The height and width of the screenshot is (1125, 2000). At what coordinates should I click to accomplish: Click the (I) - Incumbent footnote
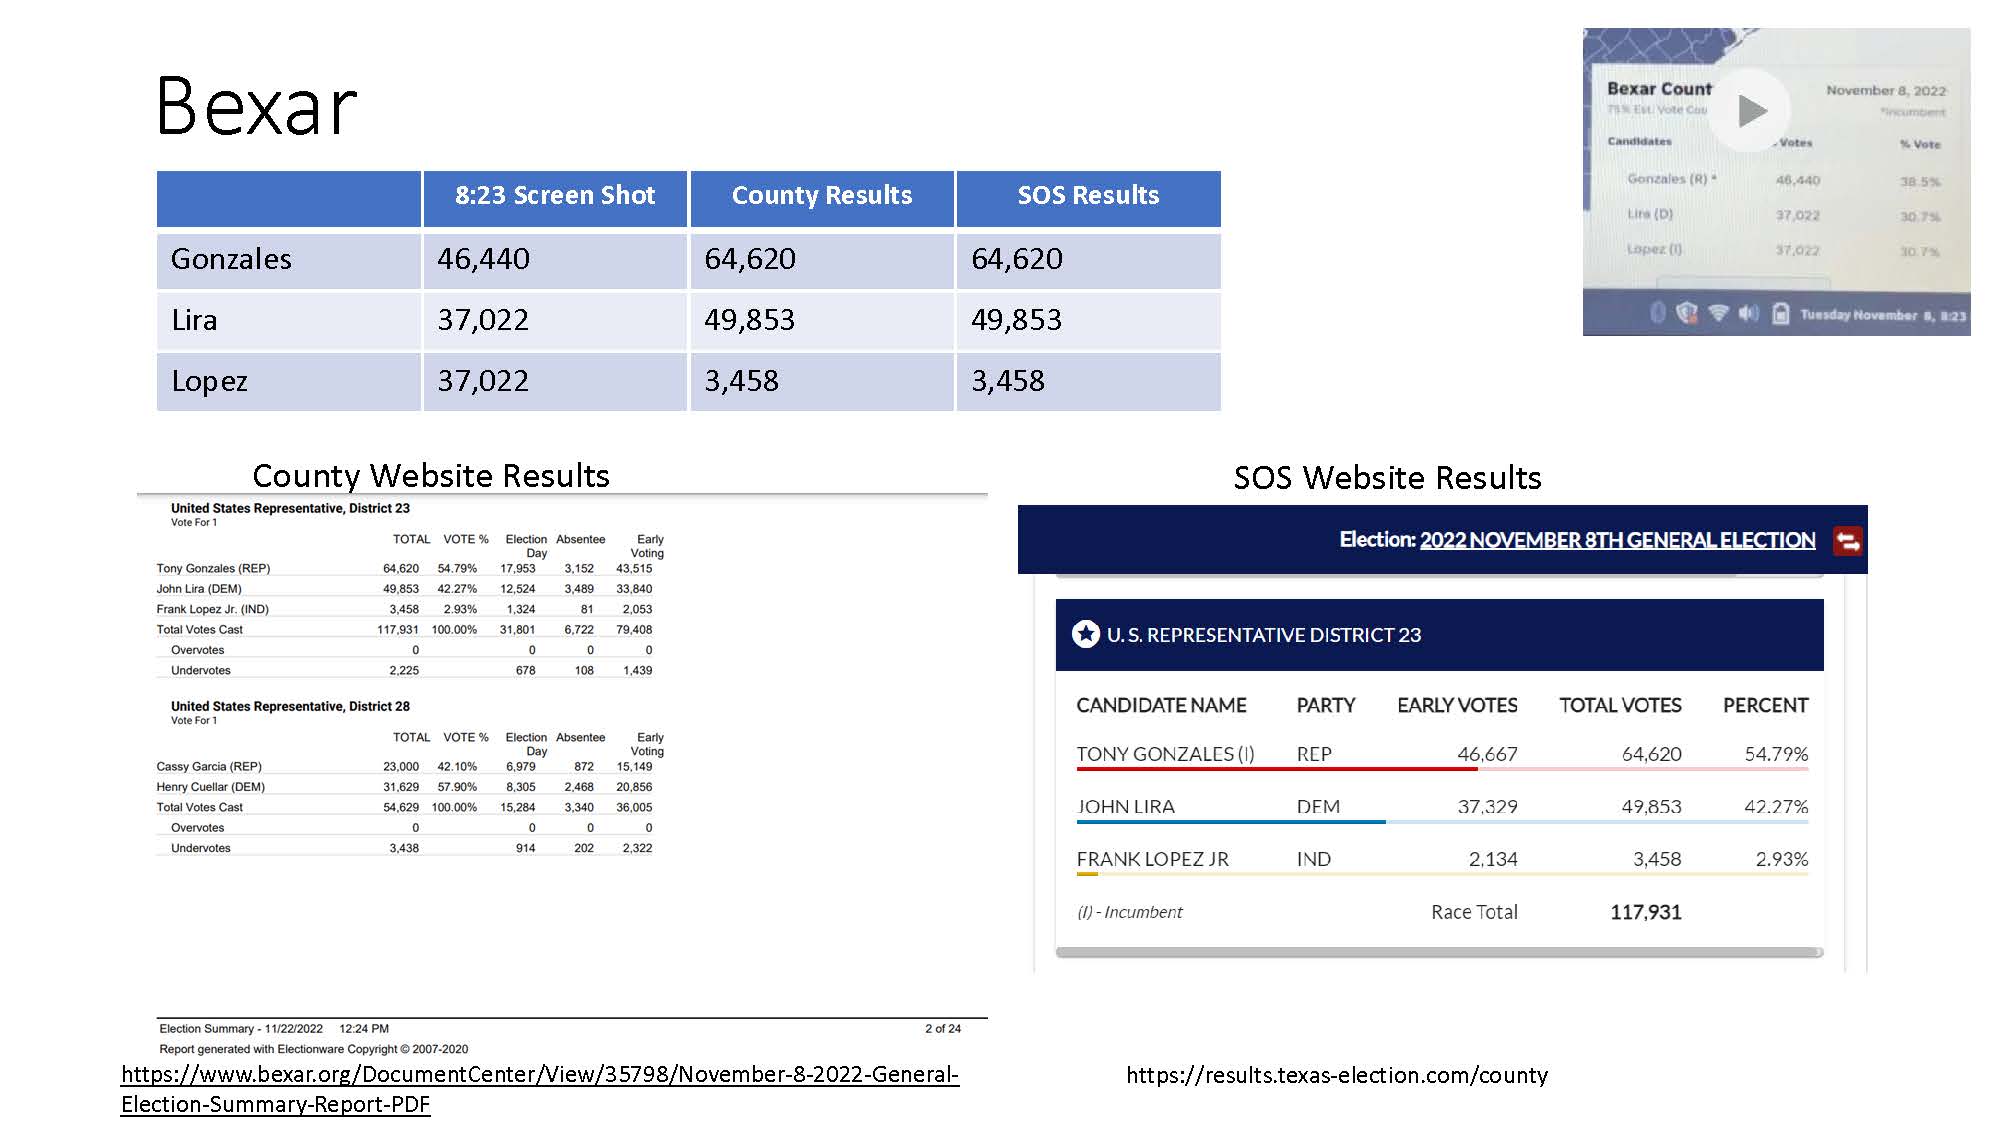tap(1129, 912)
